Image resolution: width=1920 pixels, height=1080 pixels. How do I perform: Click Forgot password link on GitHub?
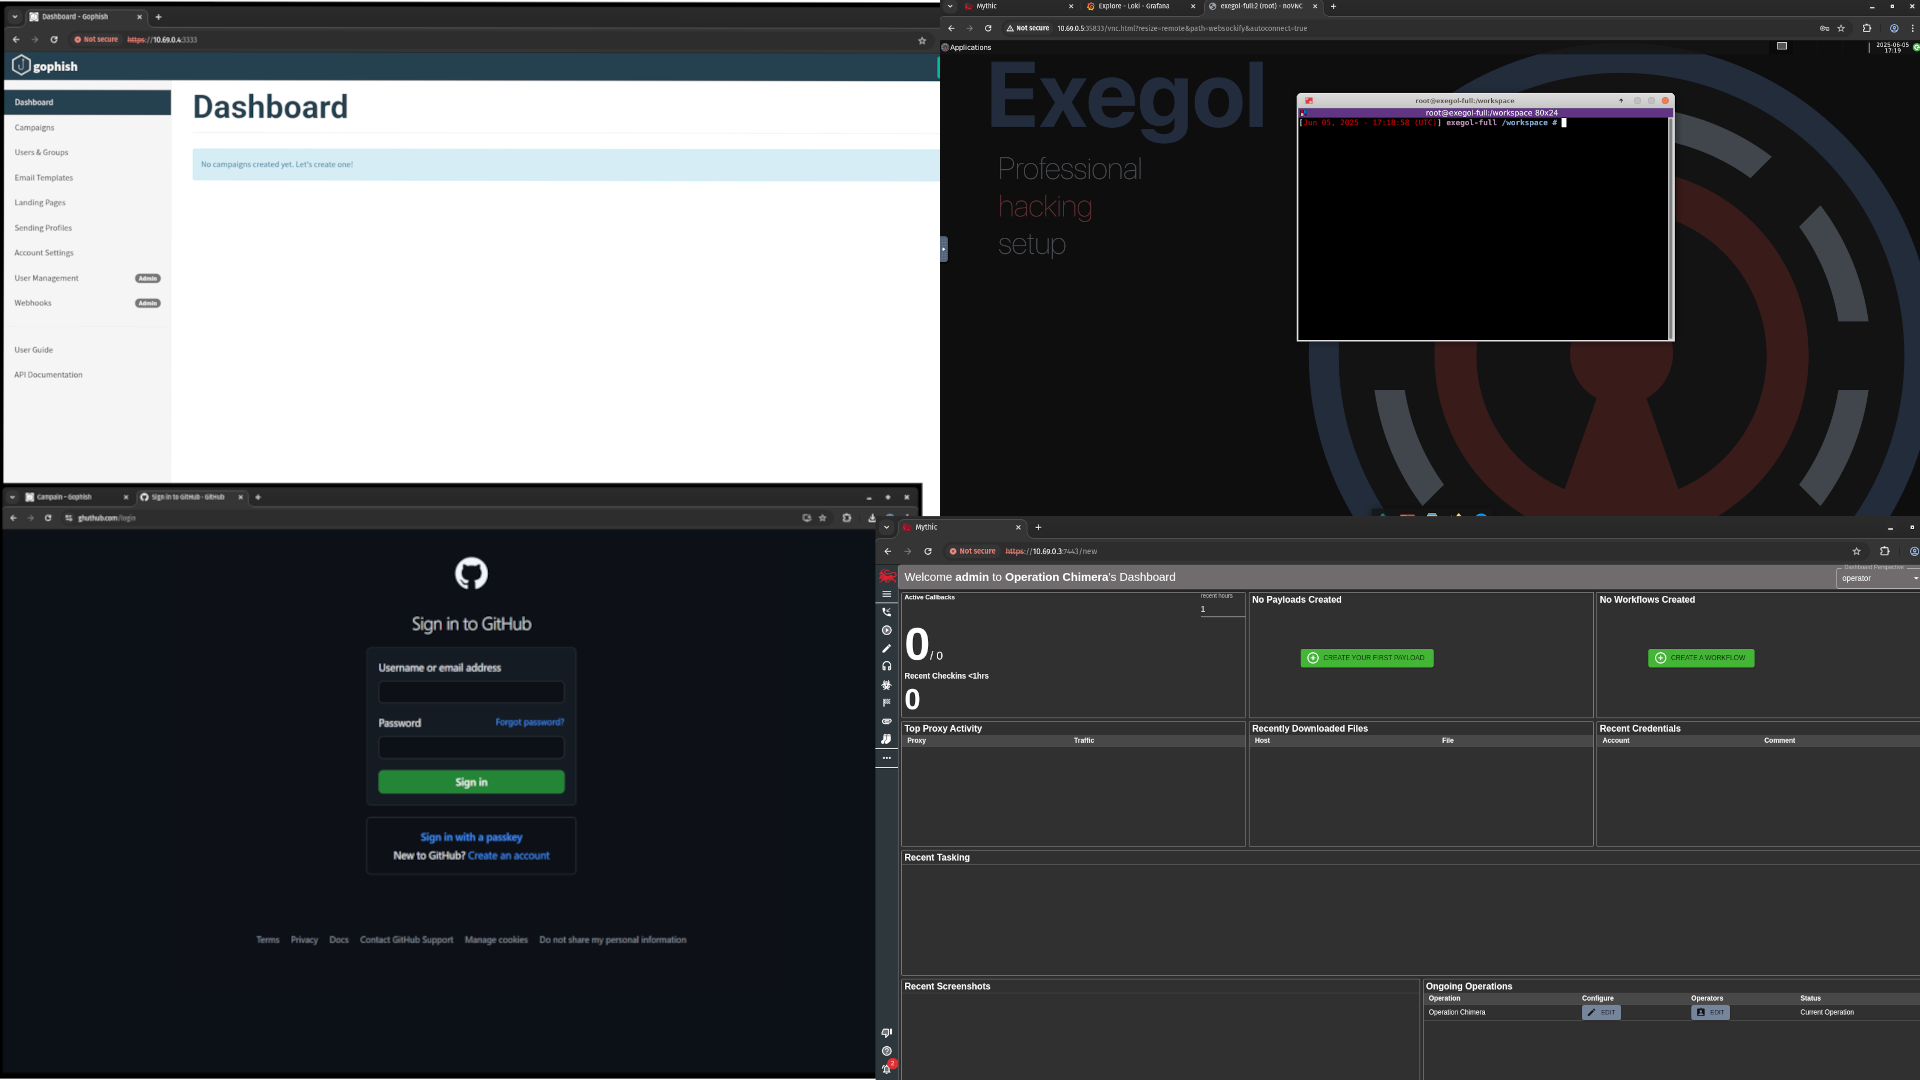(x=529, y=722)
